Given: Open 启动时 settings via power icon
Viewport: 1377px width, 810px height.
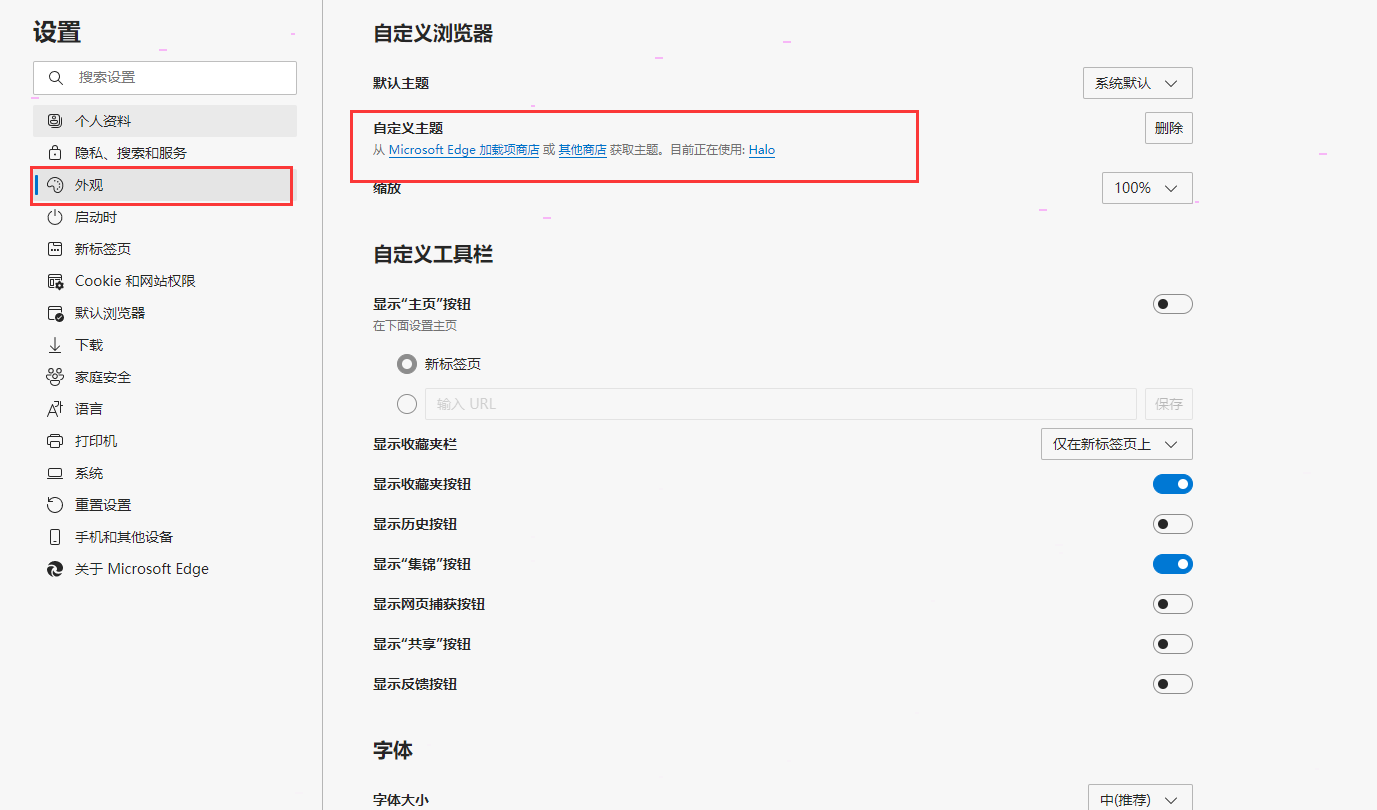Looking at the screenshot, I should (54, 217).
